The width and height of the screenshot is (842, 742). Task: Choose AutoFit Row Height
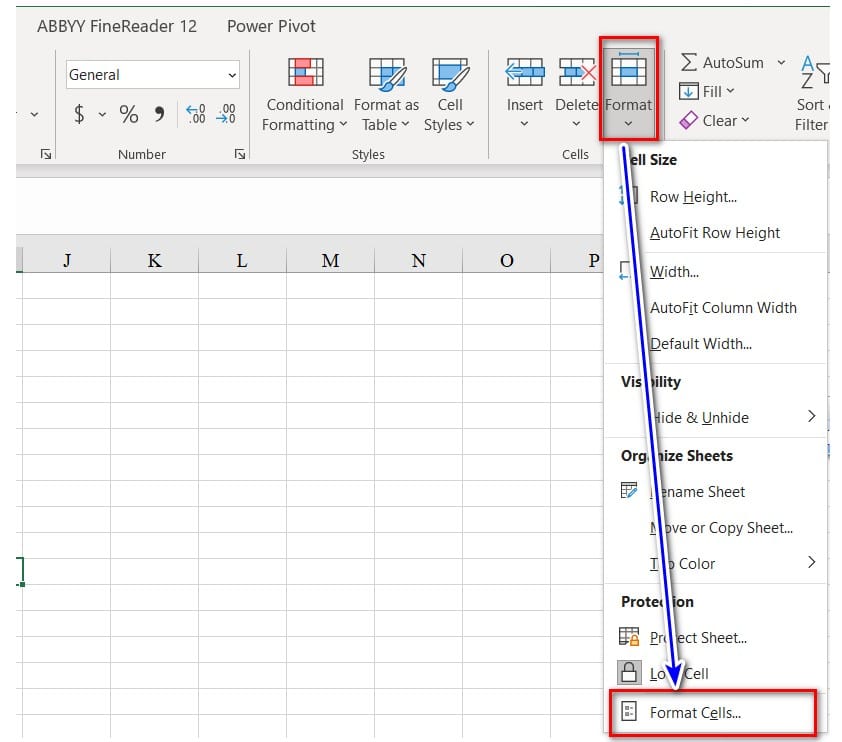click(716, 232)
